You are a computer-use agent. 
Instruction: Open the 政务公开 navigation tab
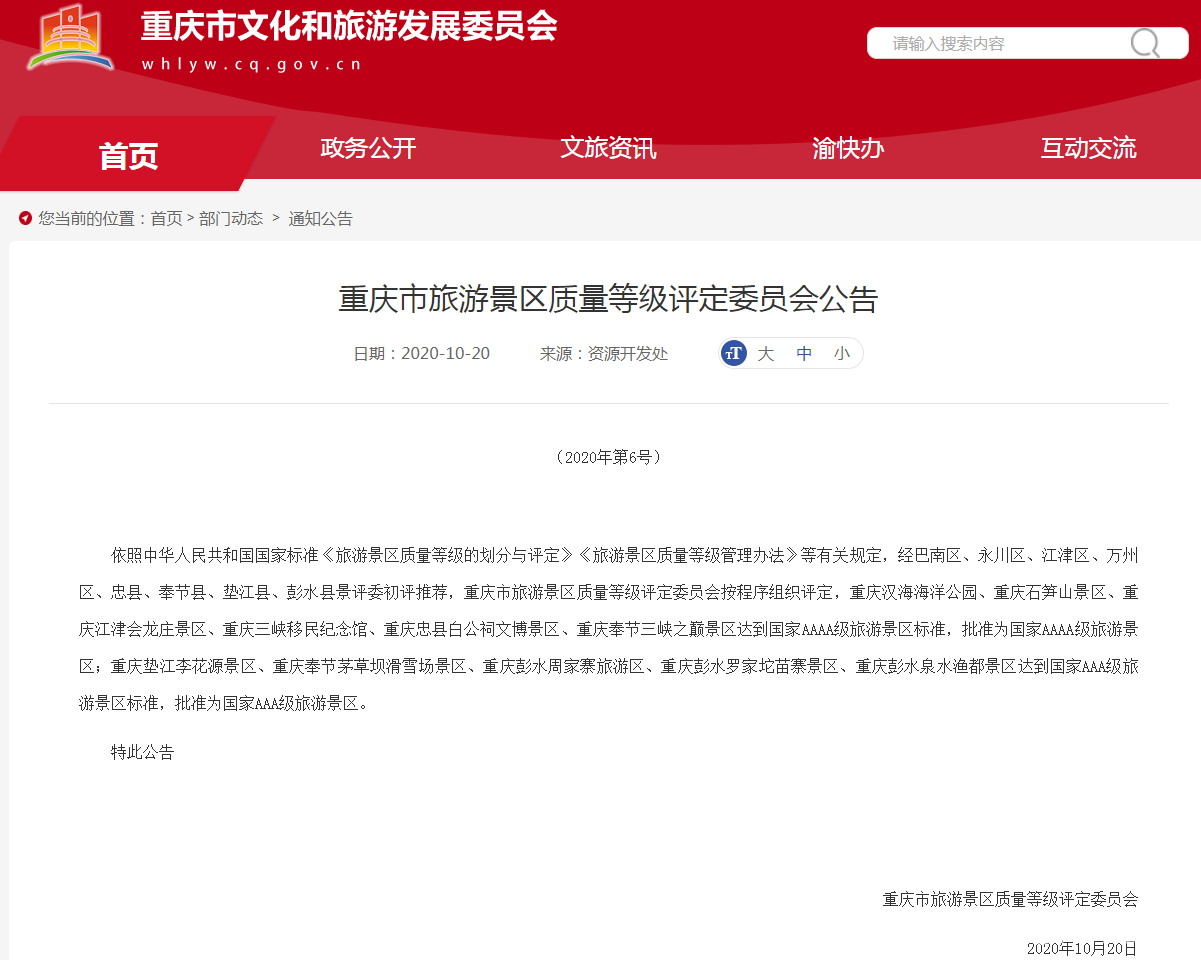pos(368,148)
